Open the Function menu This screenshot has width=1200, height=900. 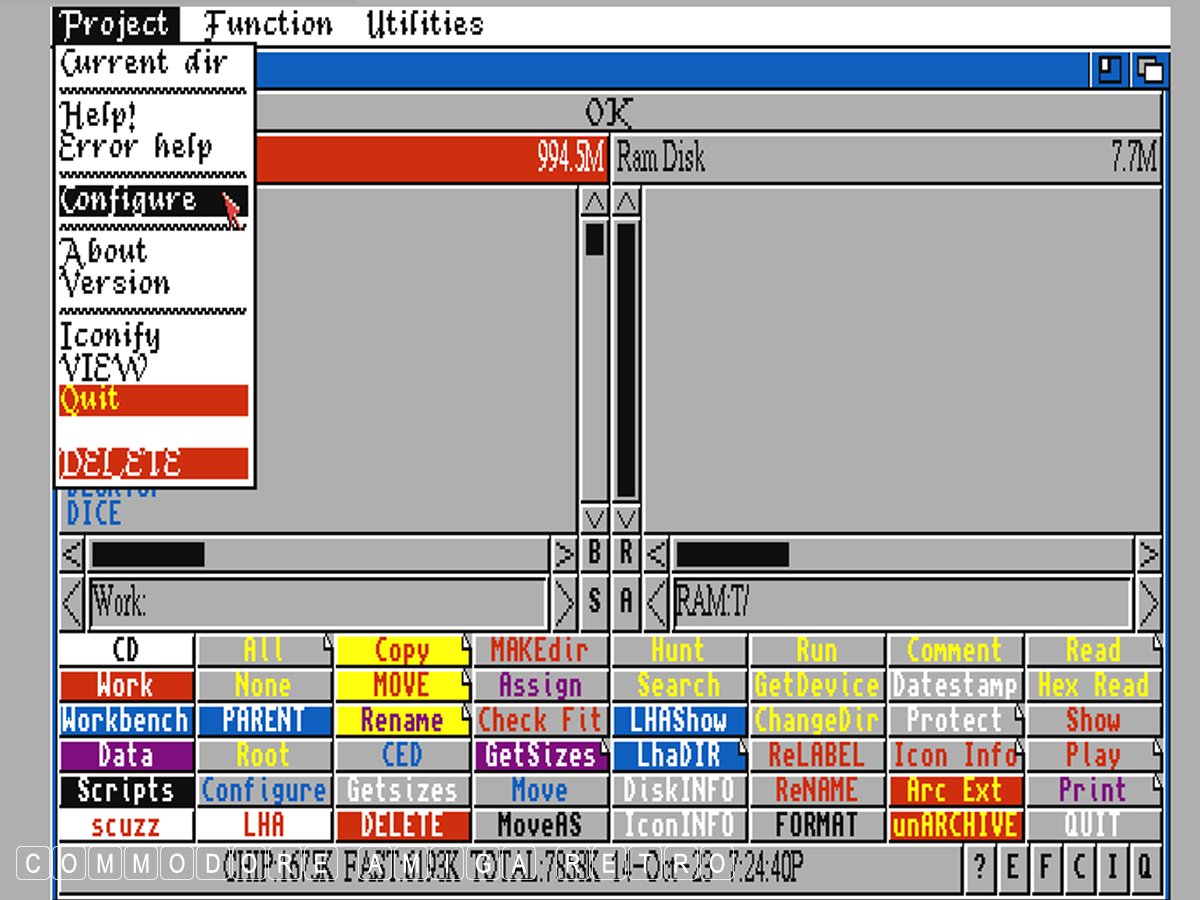coord(268,24)
